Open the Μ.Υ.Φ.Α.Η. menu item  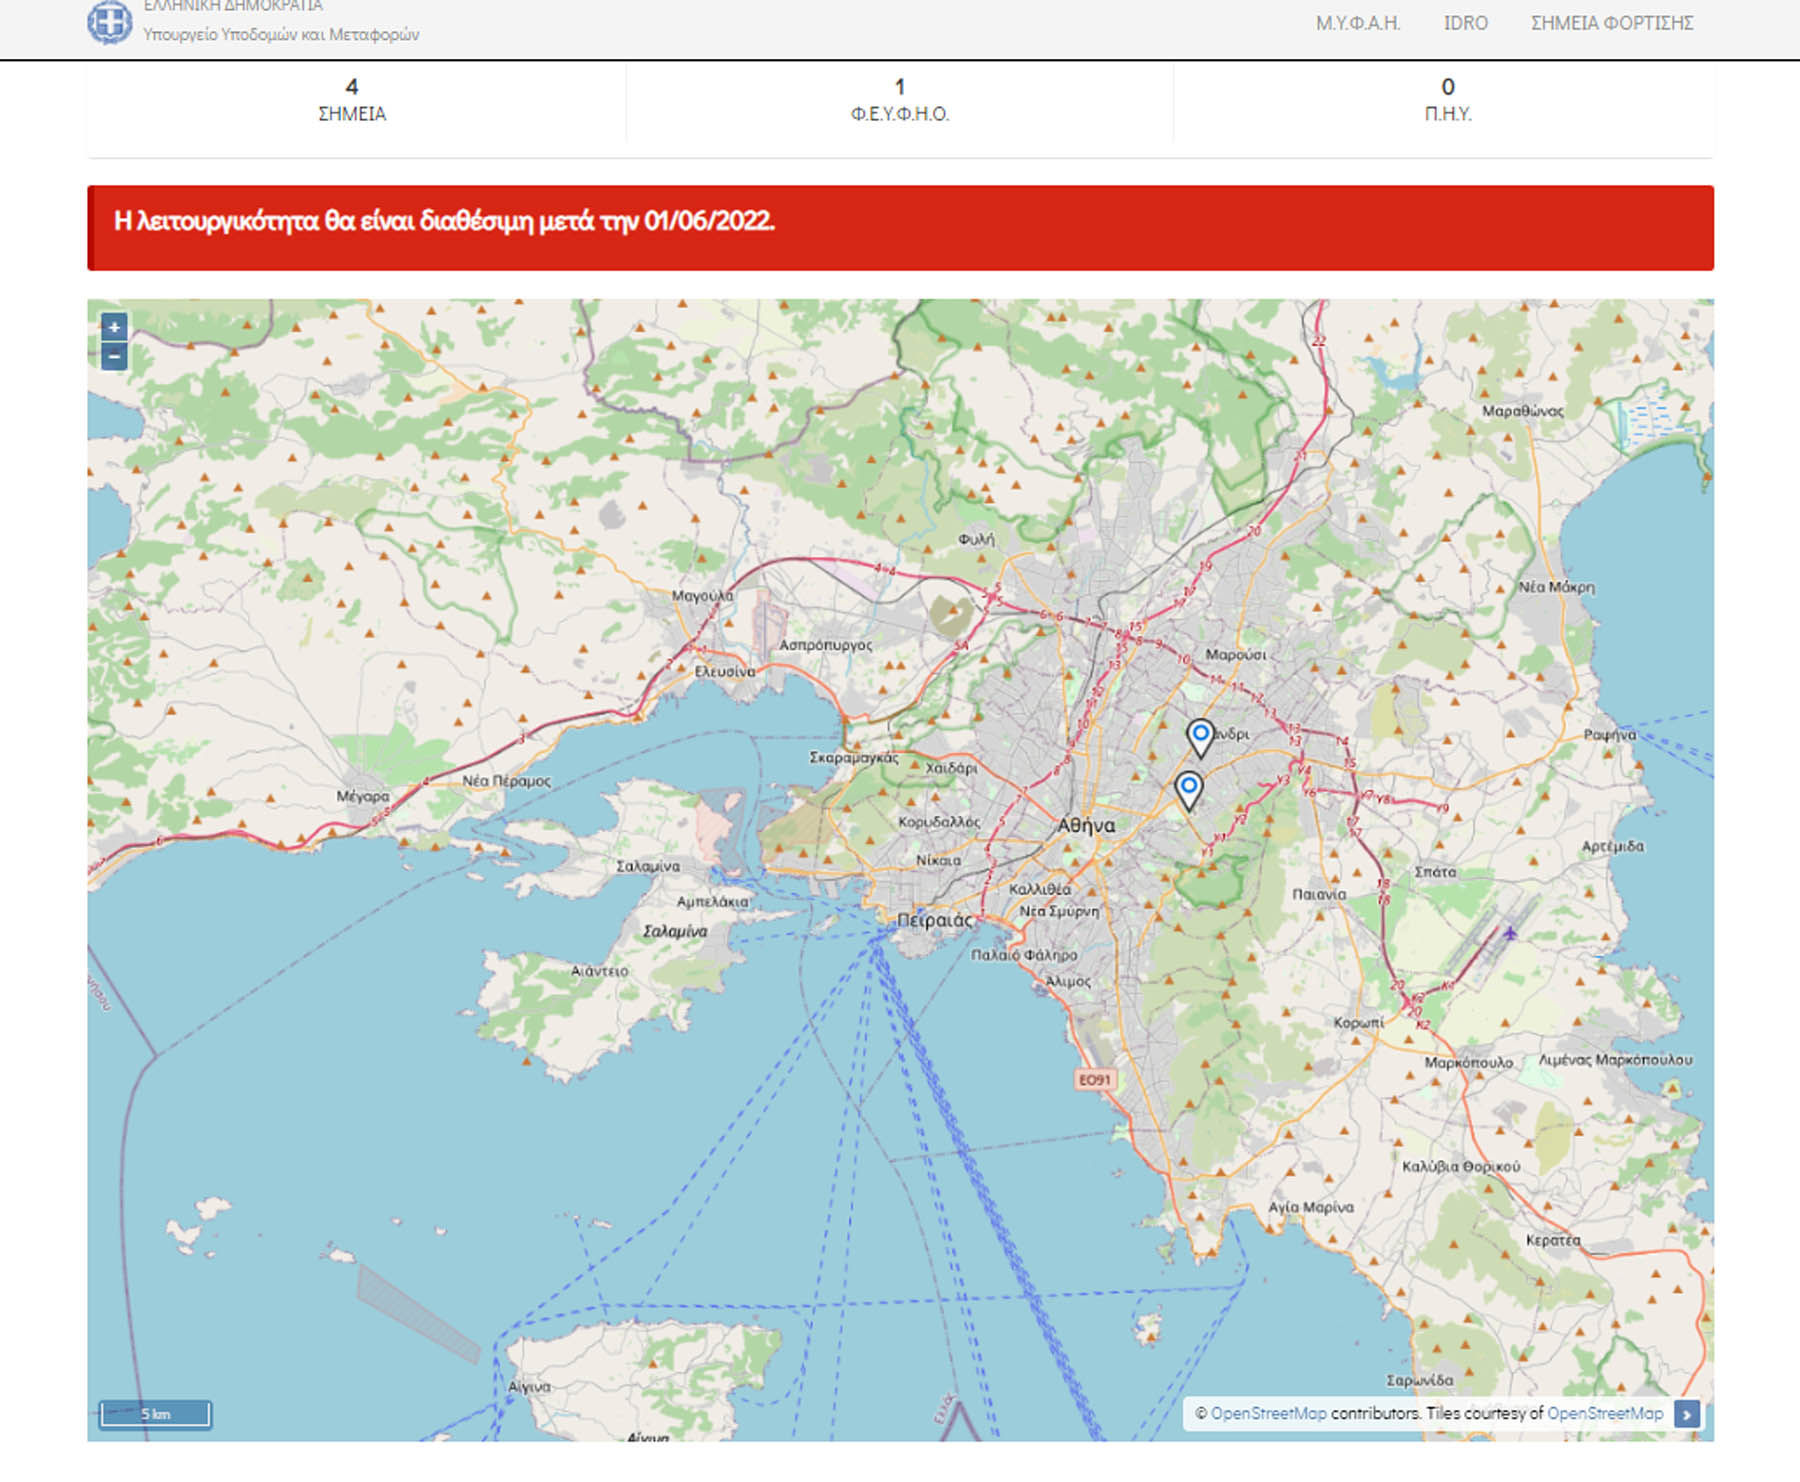1357,23
